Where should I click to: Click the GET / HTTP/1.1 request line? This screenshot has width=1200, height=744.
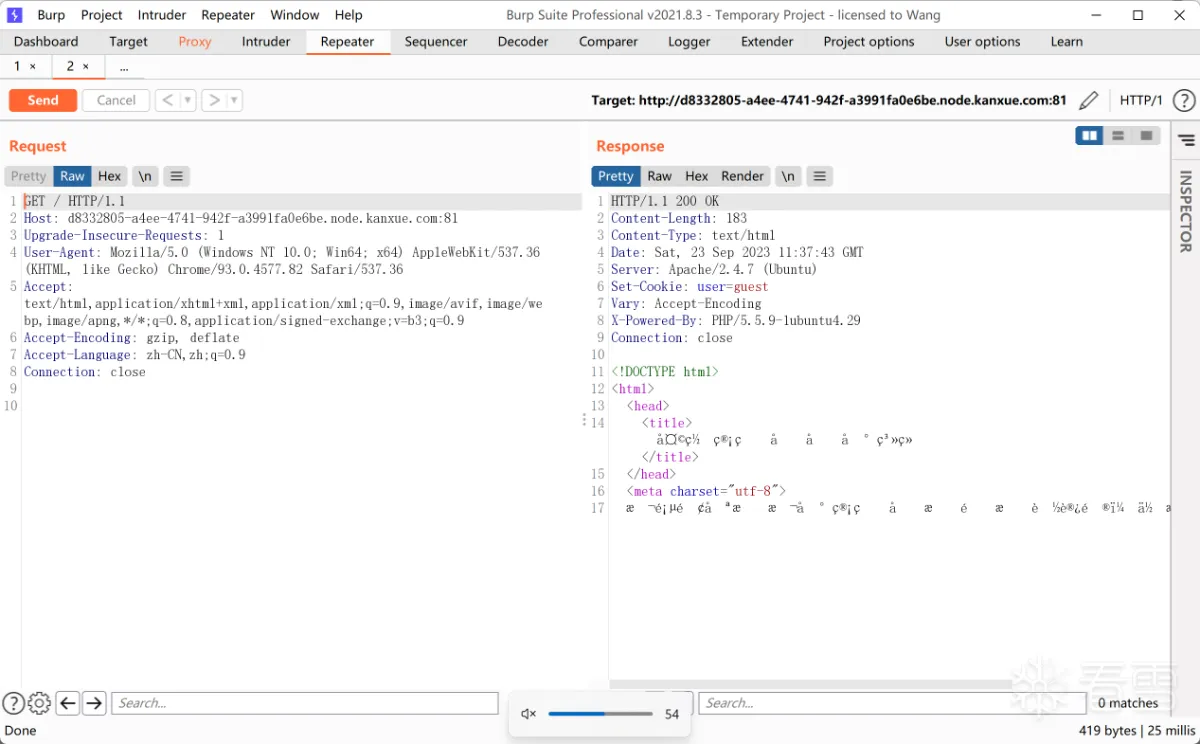pyautogui.click(x=75, y=201)
